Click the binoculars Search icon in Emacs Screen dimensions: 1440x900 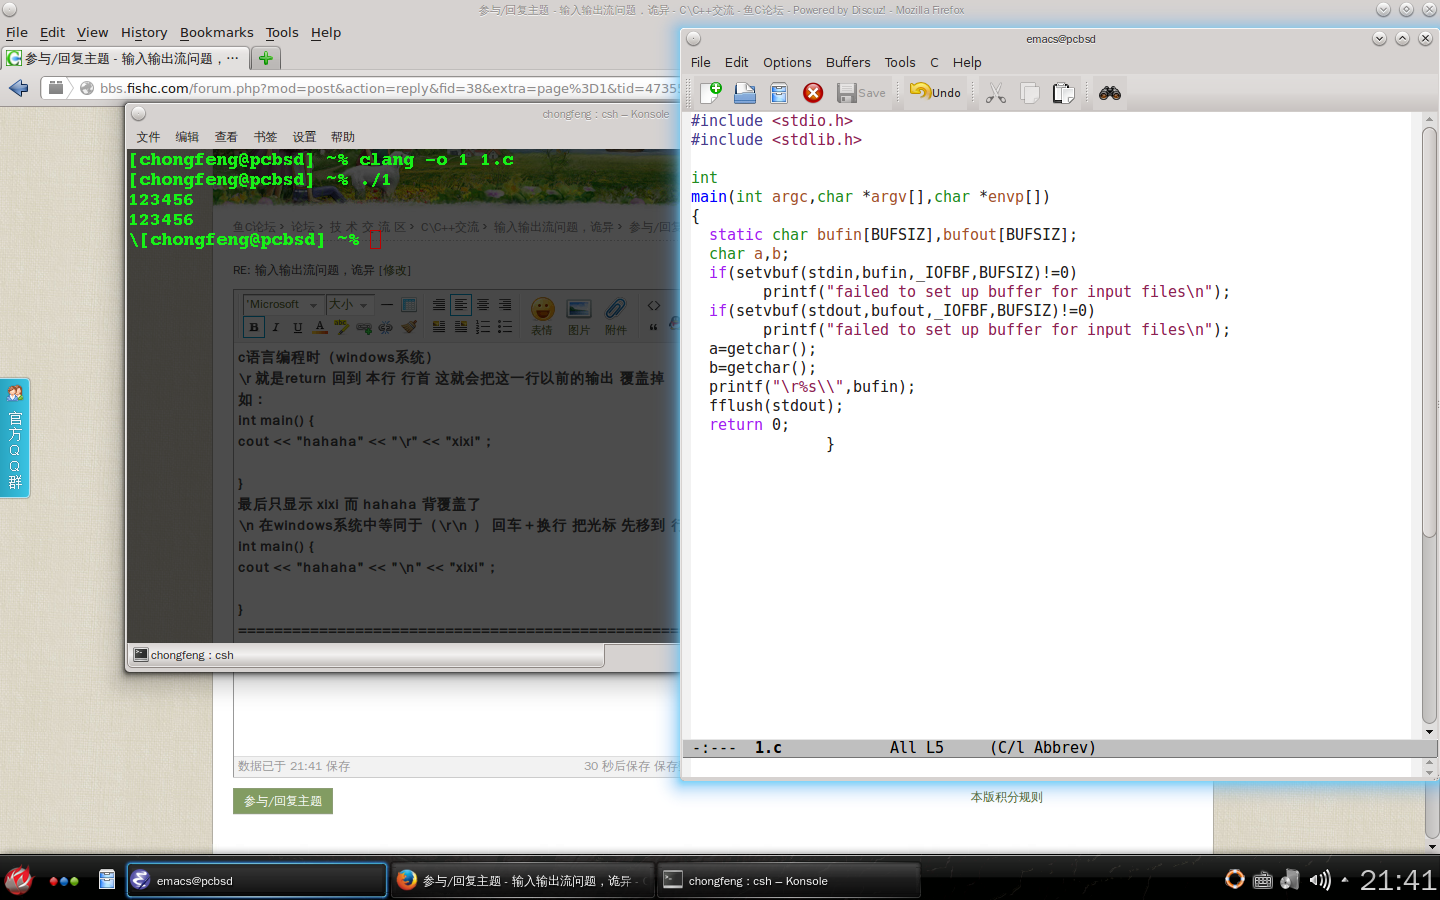tap(1110, 93)
